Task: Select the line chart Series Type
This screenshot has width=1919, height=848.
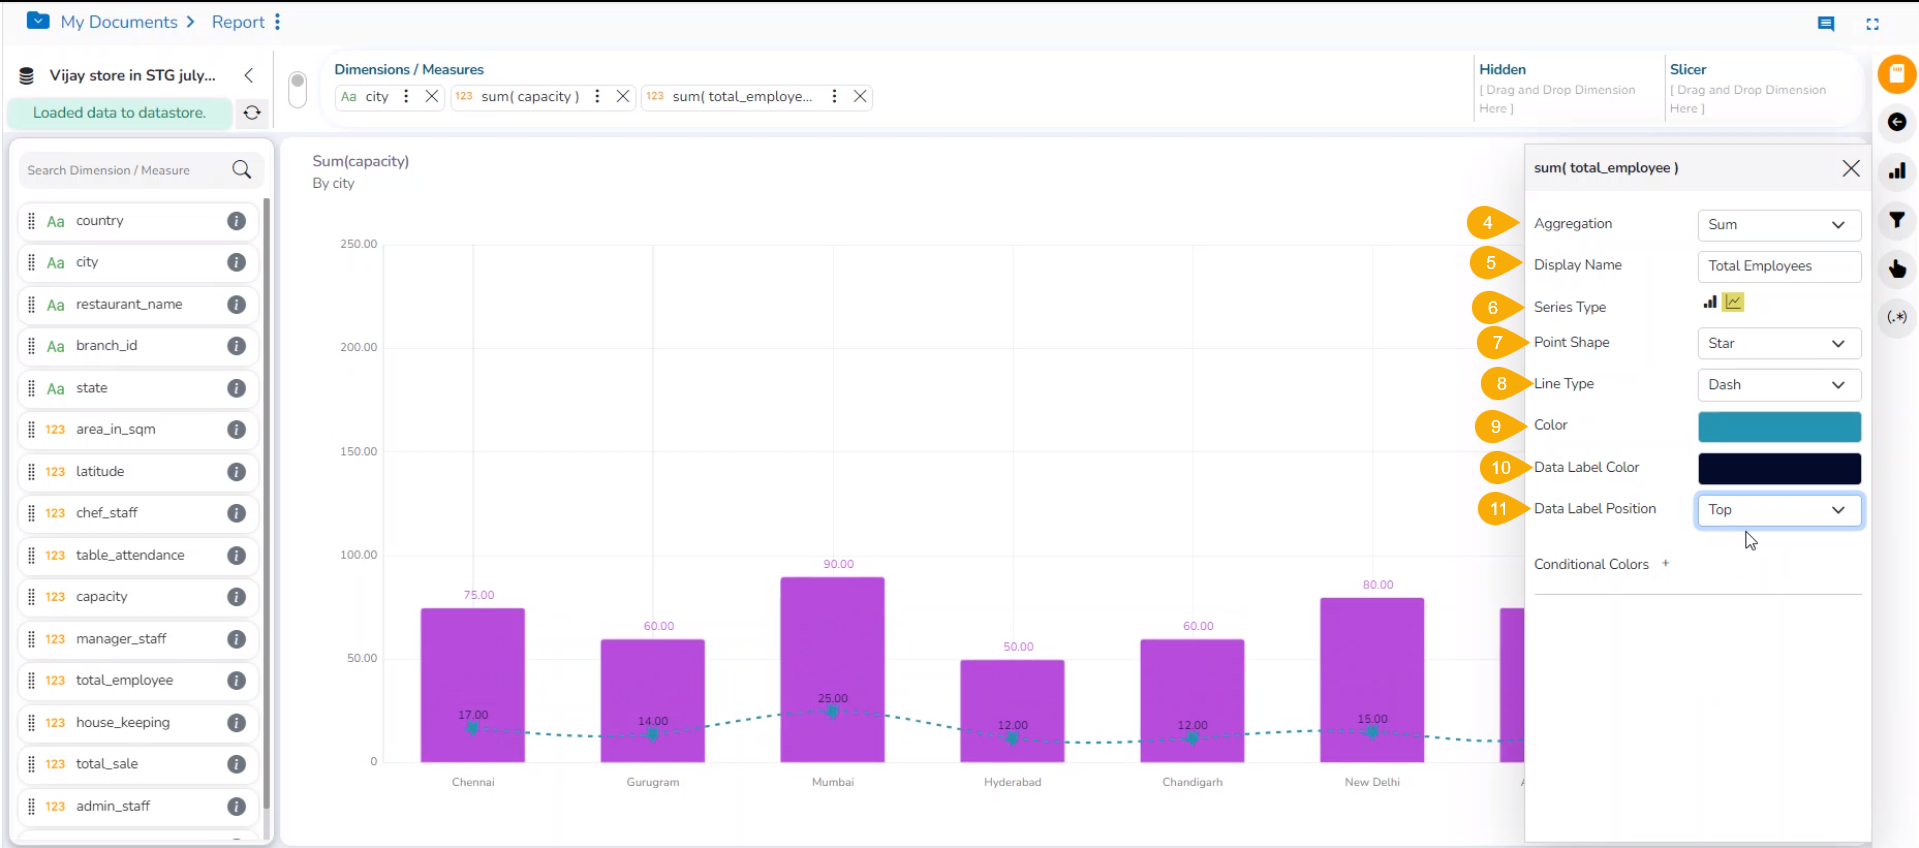Action: tap(1734, 302)
